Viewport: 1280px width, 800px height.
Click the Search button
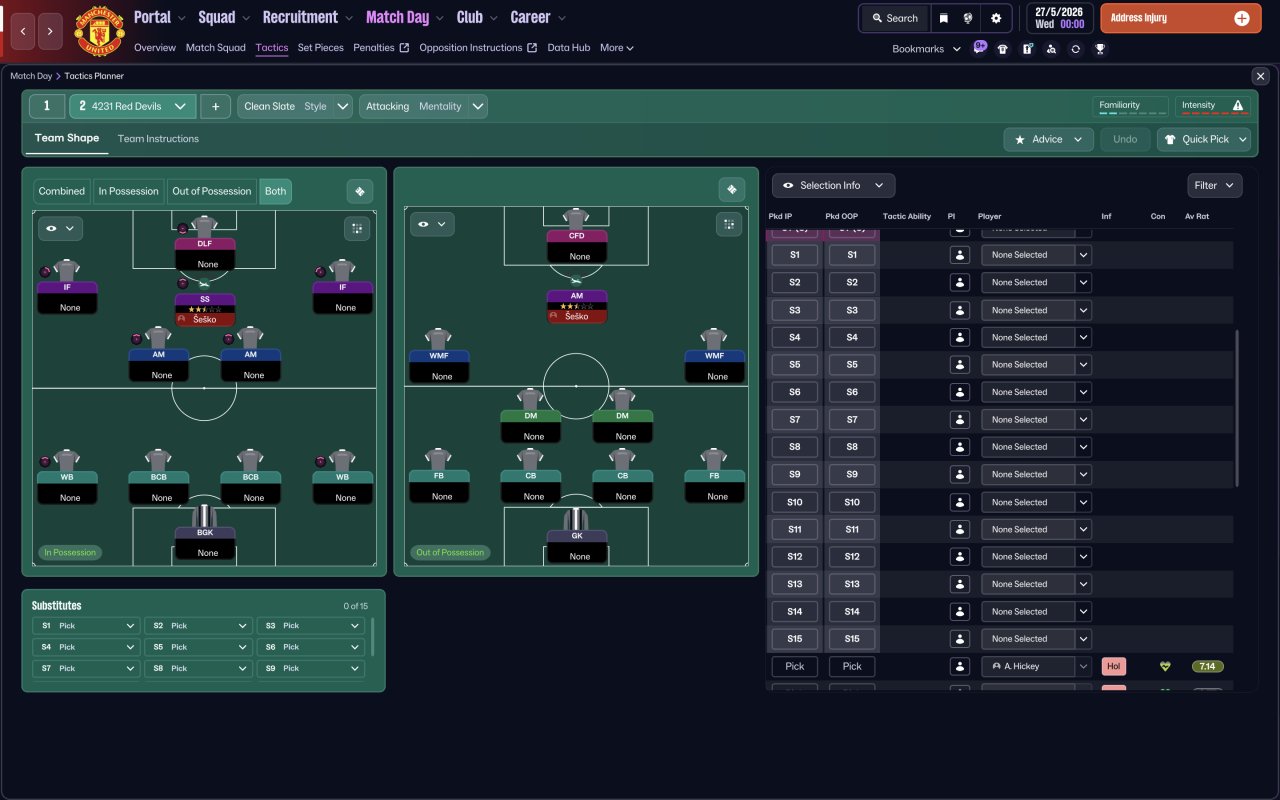[894, 18]
